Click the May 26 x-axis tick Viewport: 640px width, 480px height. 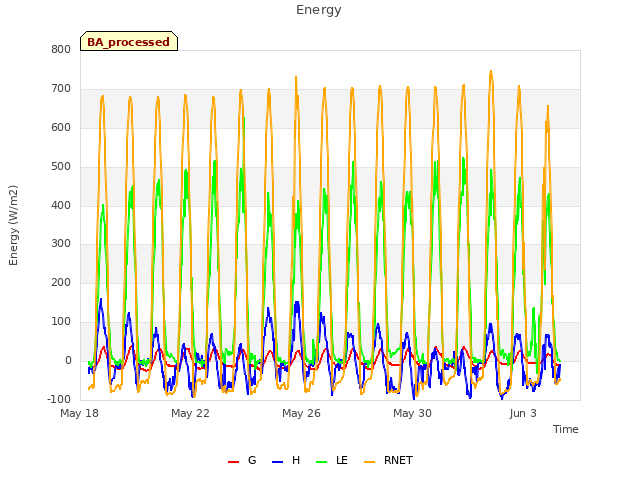301,413
